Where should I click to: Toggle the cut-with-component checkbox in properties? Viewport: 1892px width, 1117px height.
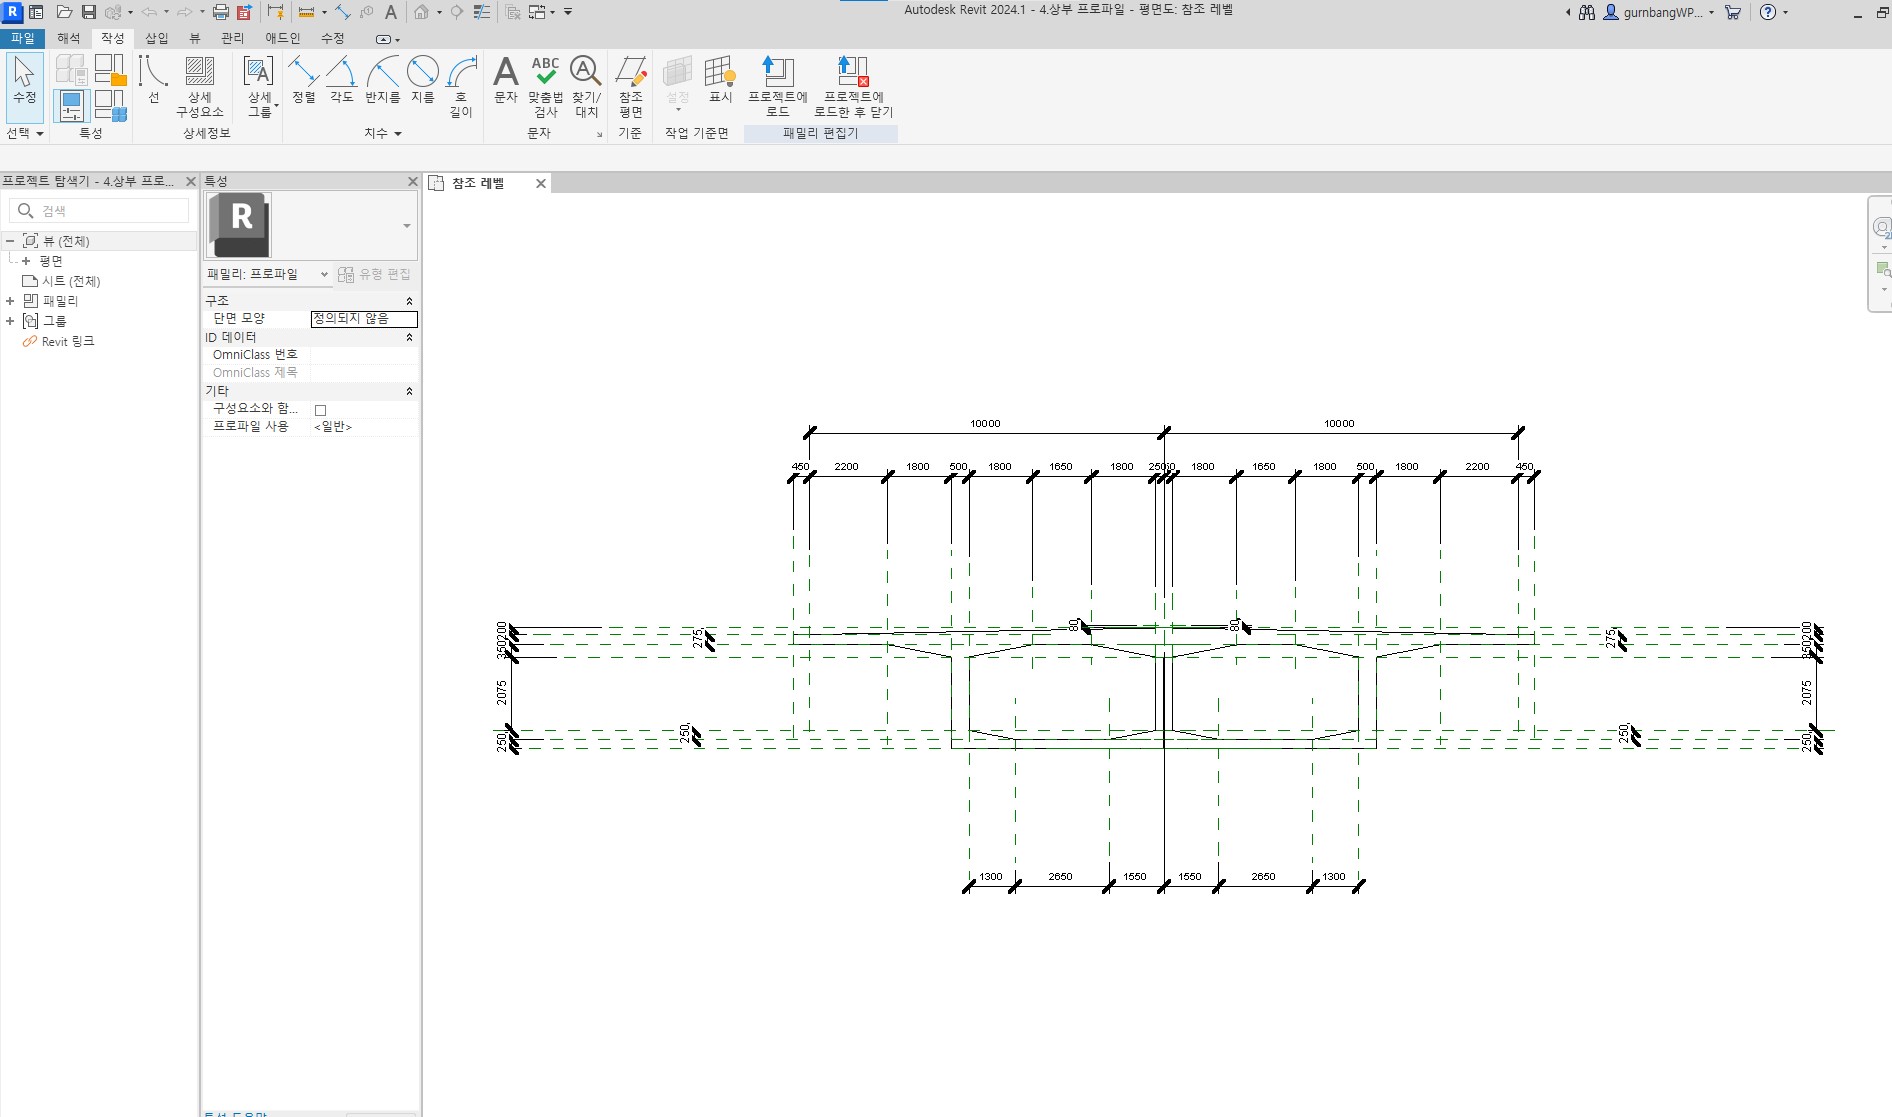coord(321,410)
